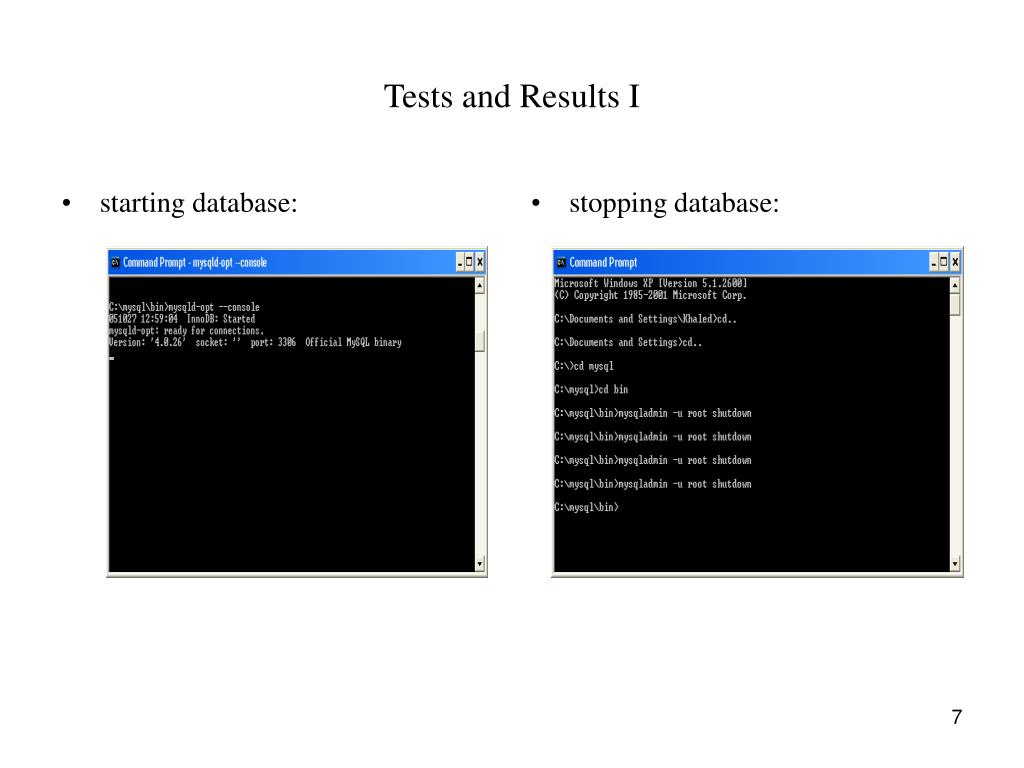Click the right window's 'Command Prompt' title text
The image size is (1024, 768).
click(603, 263)
